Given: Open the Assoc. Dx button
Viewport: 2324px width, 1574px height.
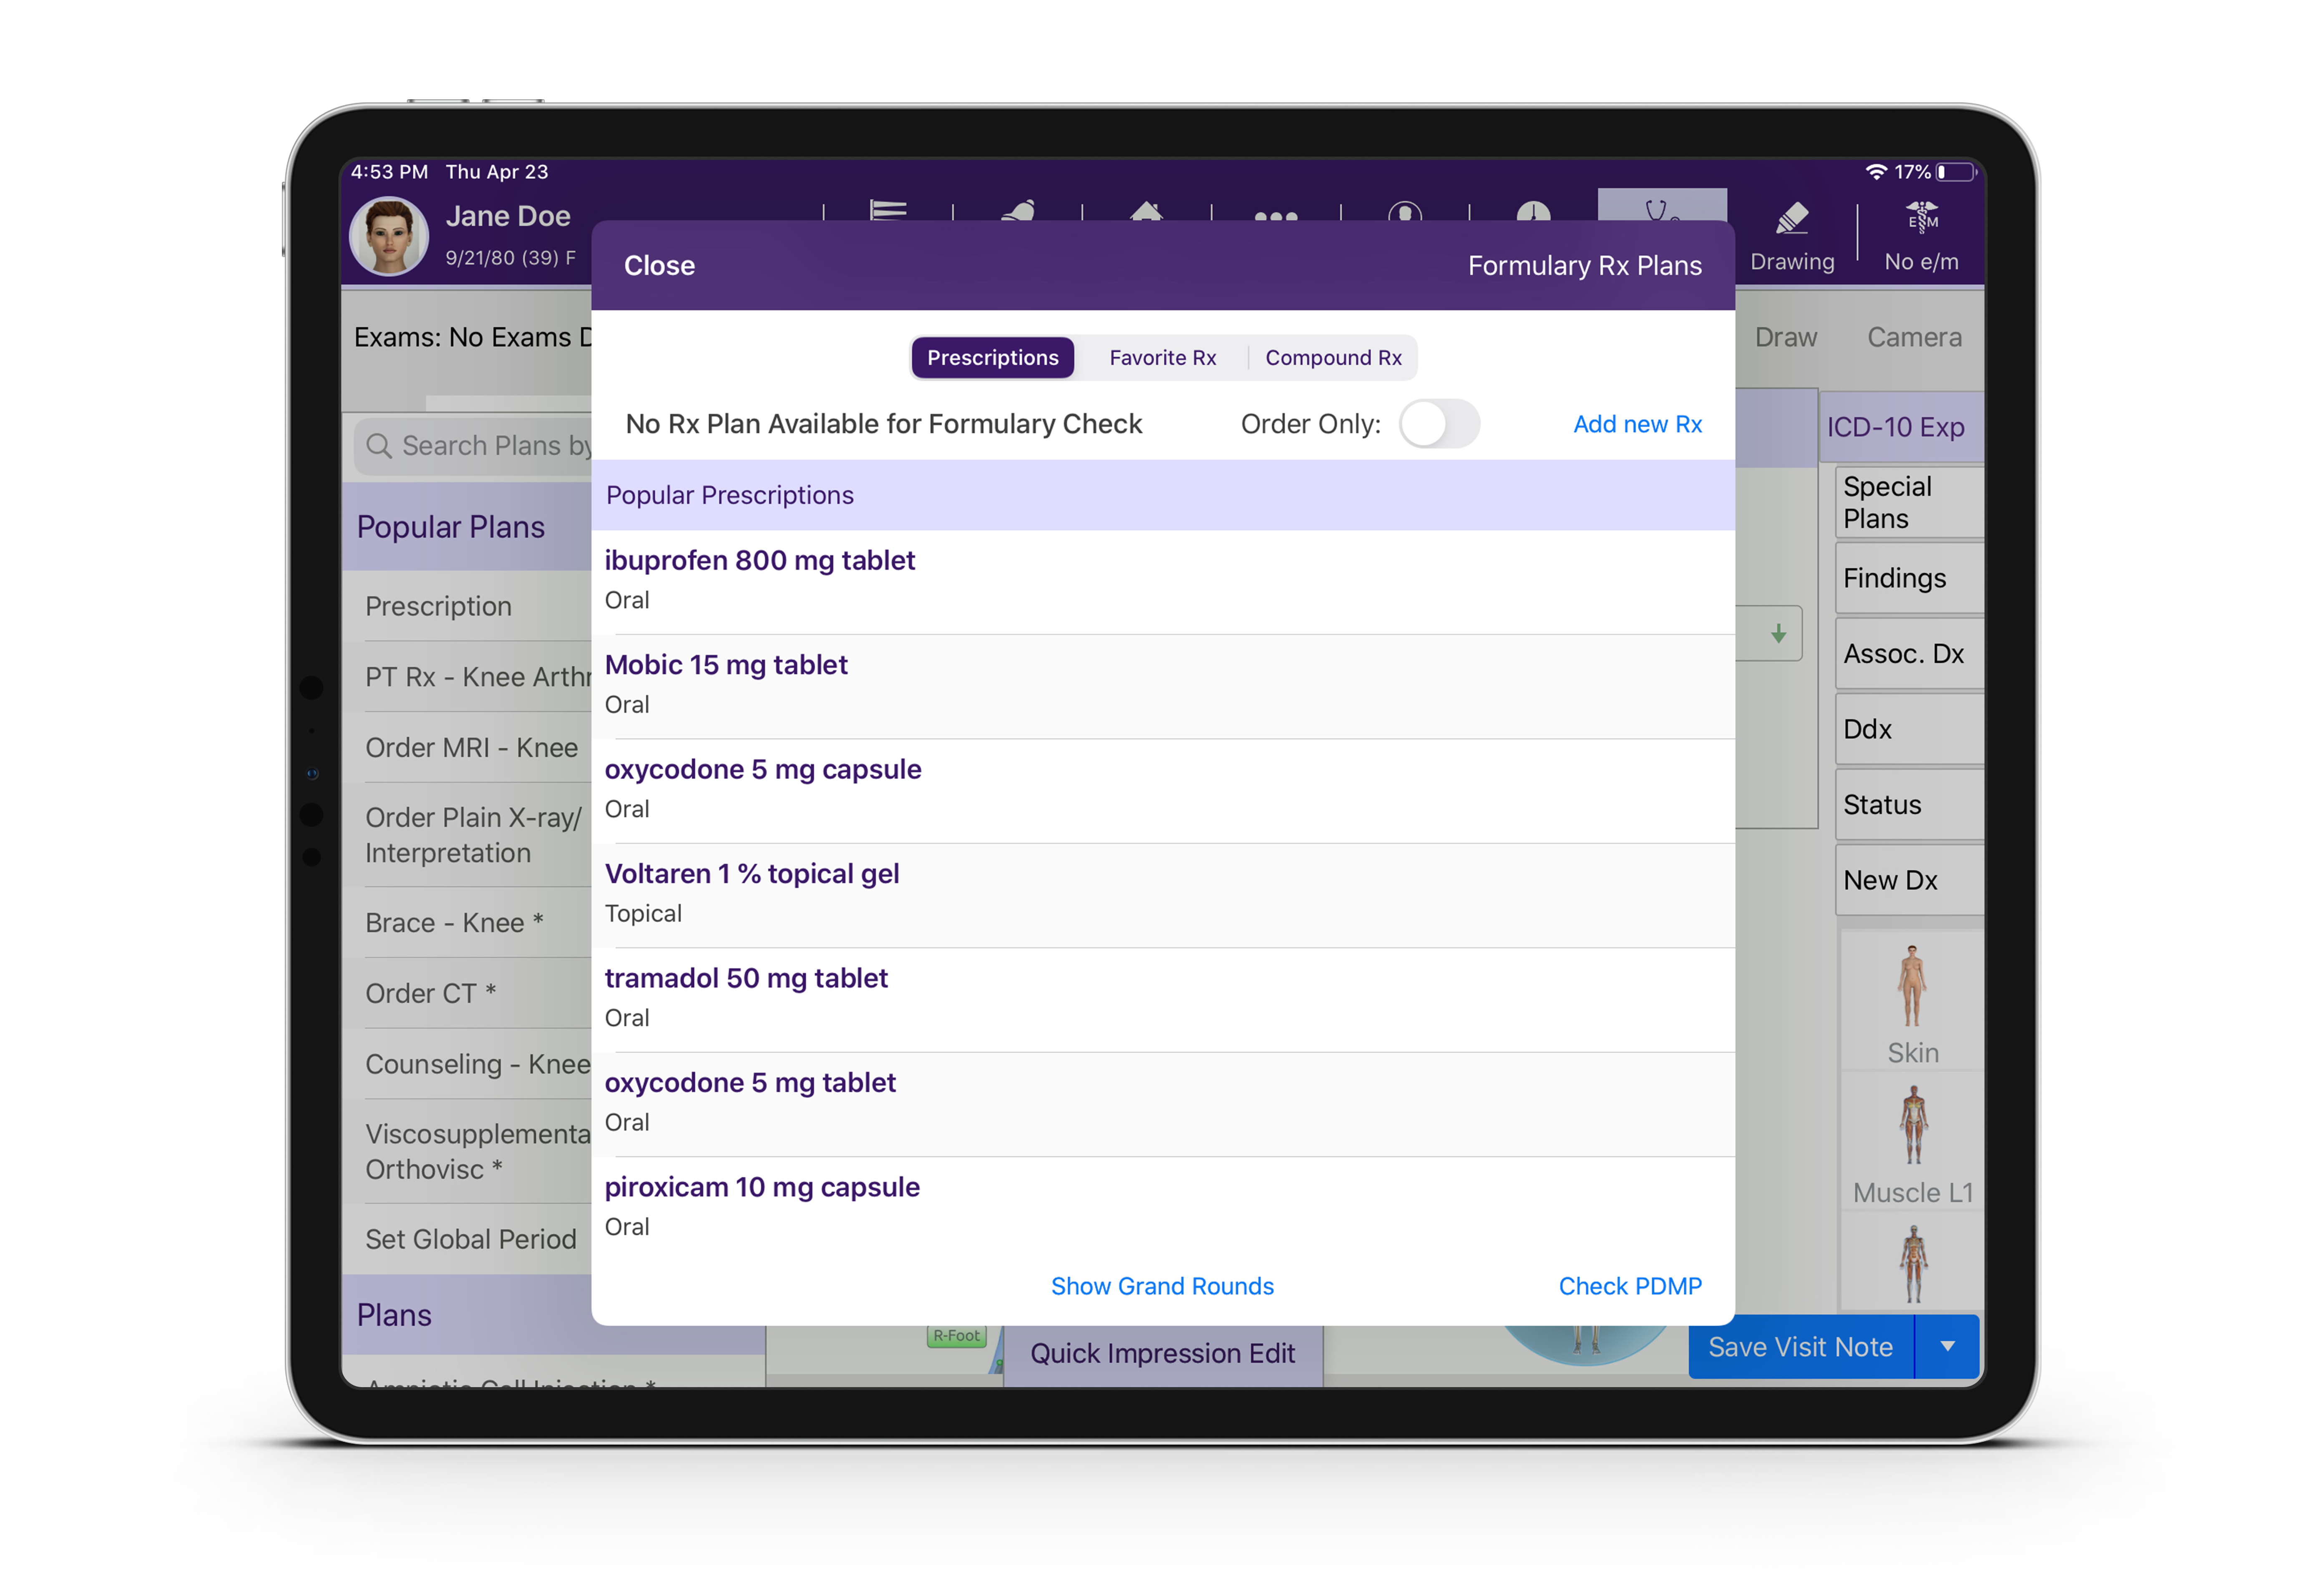Looking at the screenshot, I should (x=1909, y=654).
